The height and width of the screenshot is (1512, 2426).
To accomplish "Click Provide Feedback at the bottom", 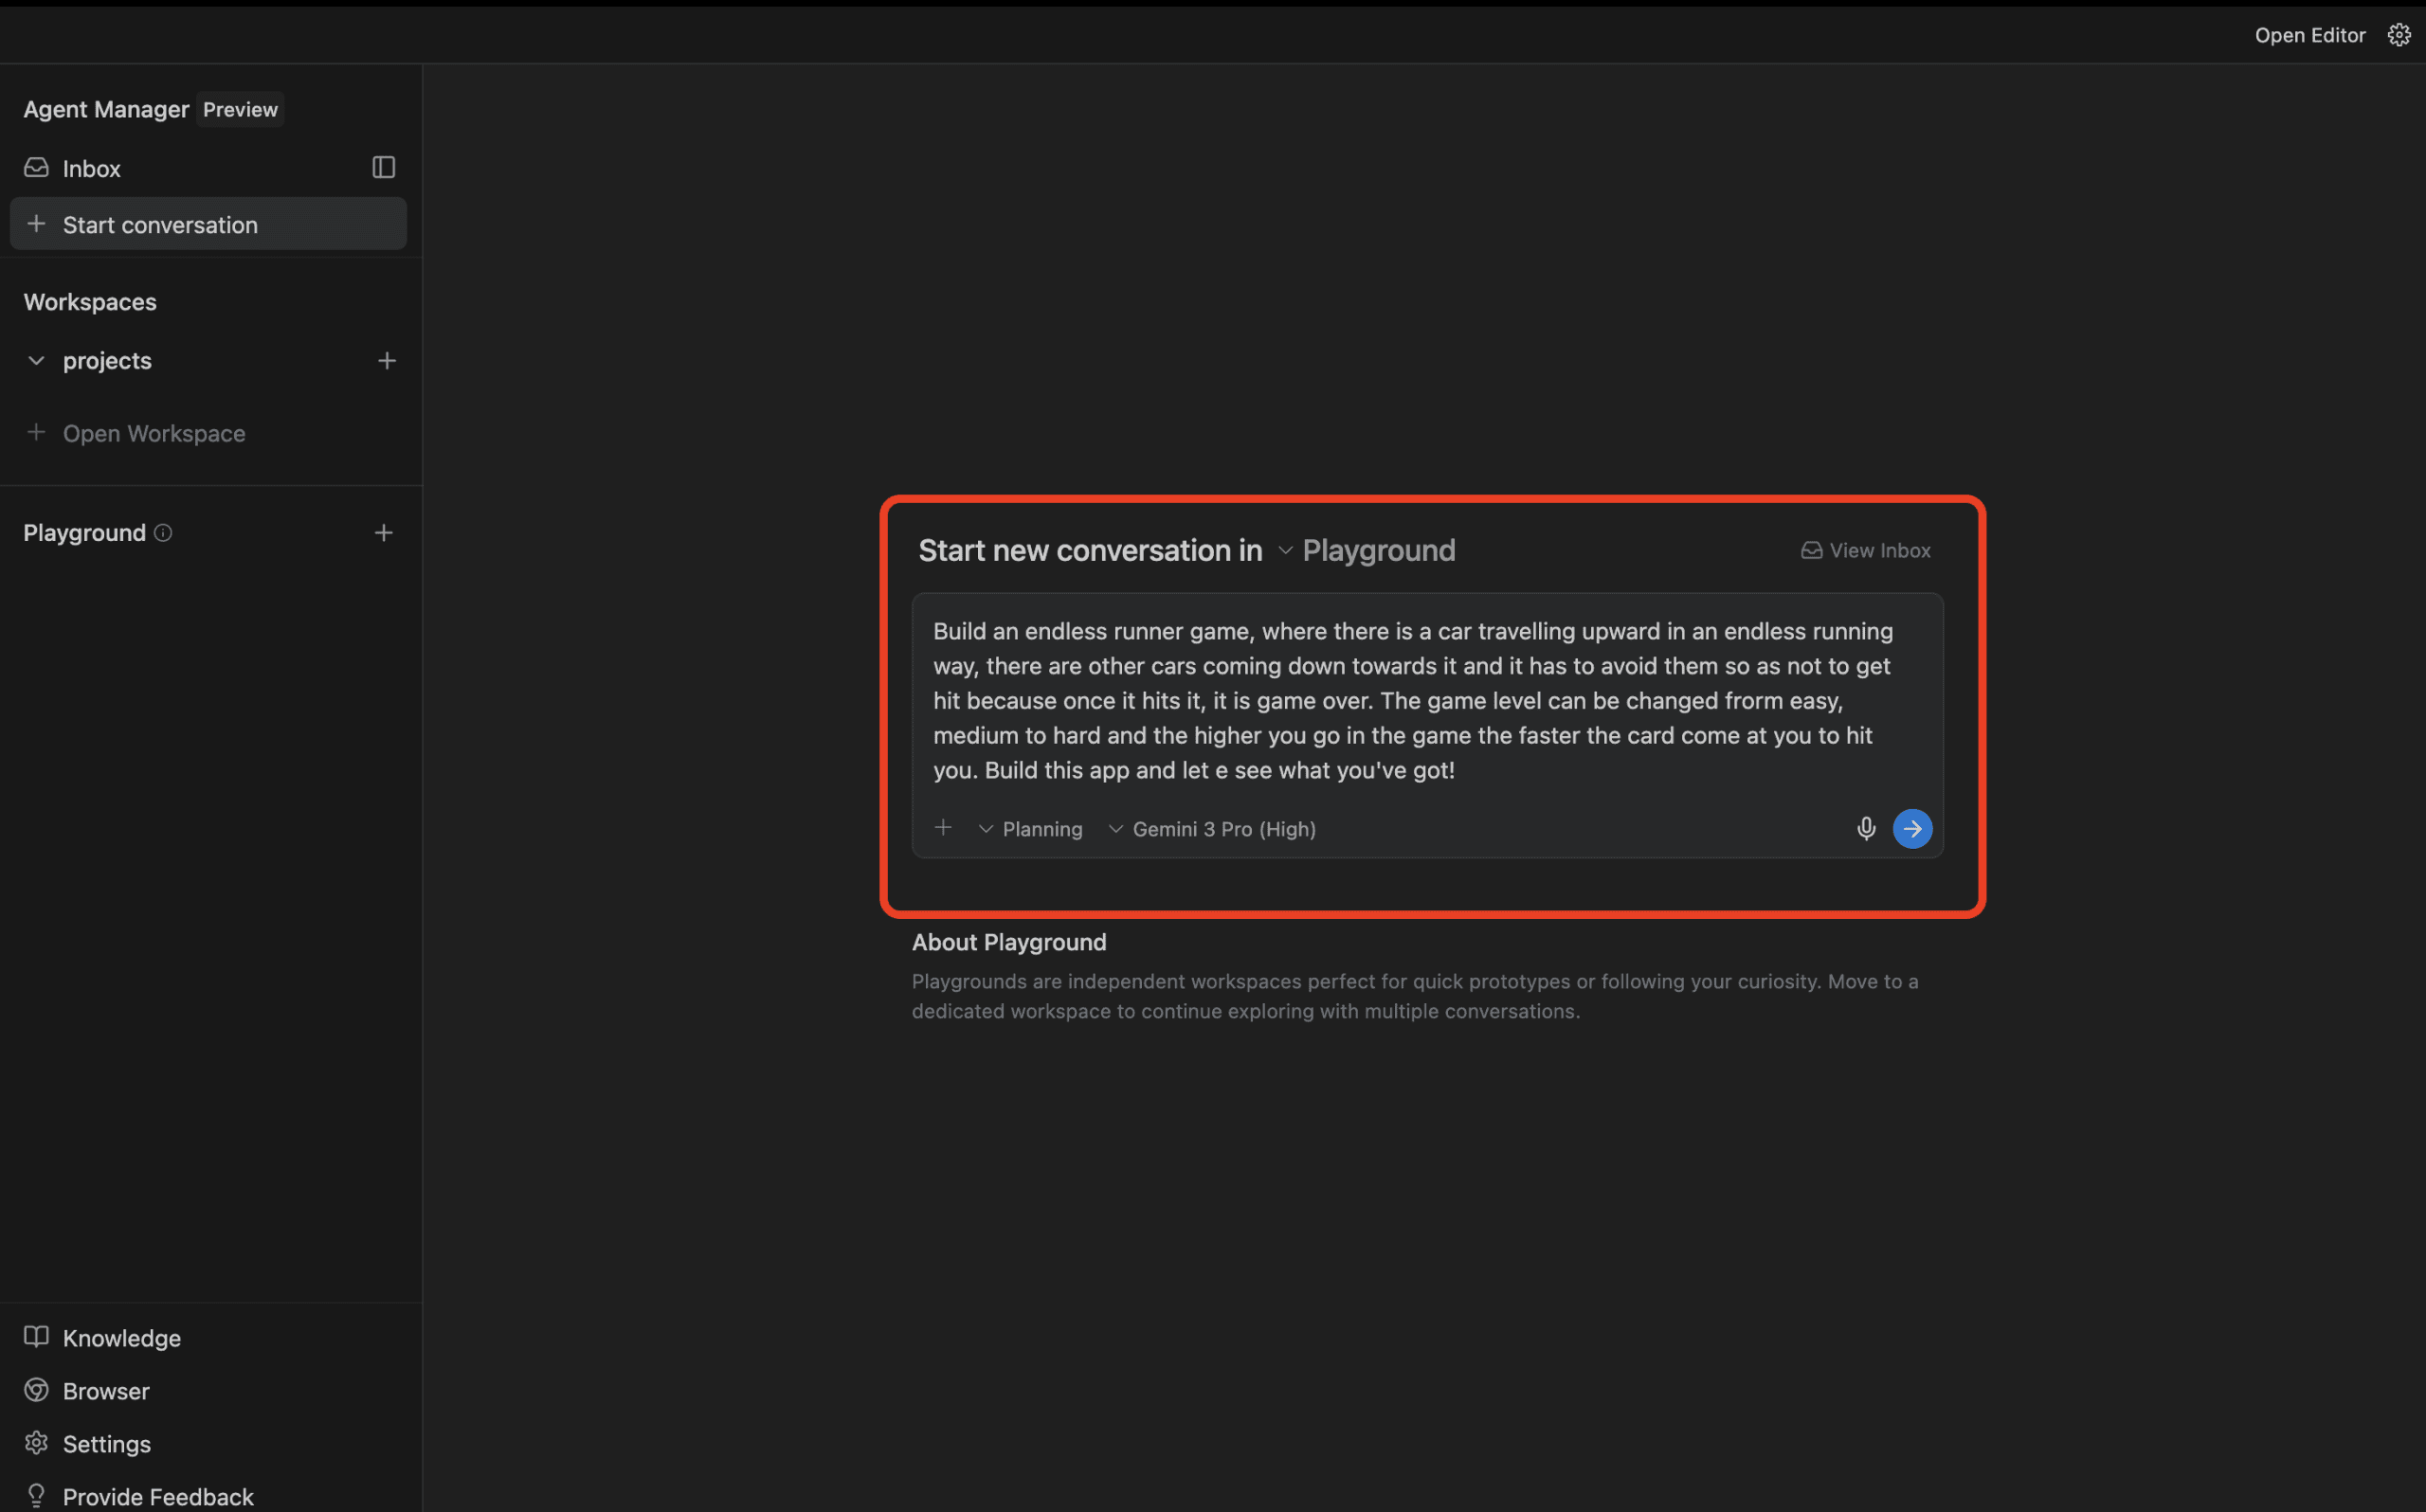I will [x=157, y=1495].
